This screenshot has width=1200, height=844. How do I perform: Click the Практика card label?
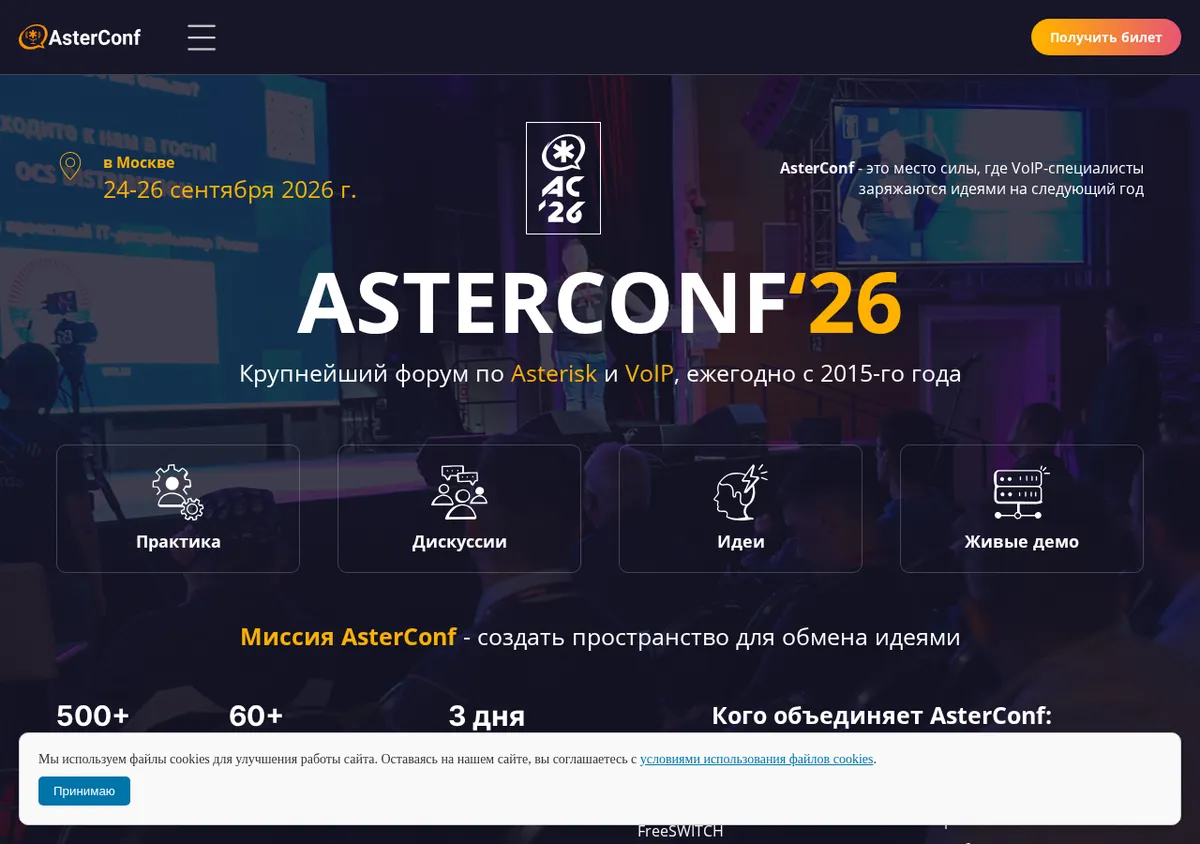tap(178, 542)
